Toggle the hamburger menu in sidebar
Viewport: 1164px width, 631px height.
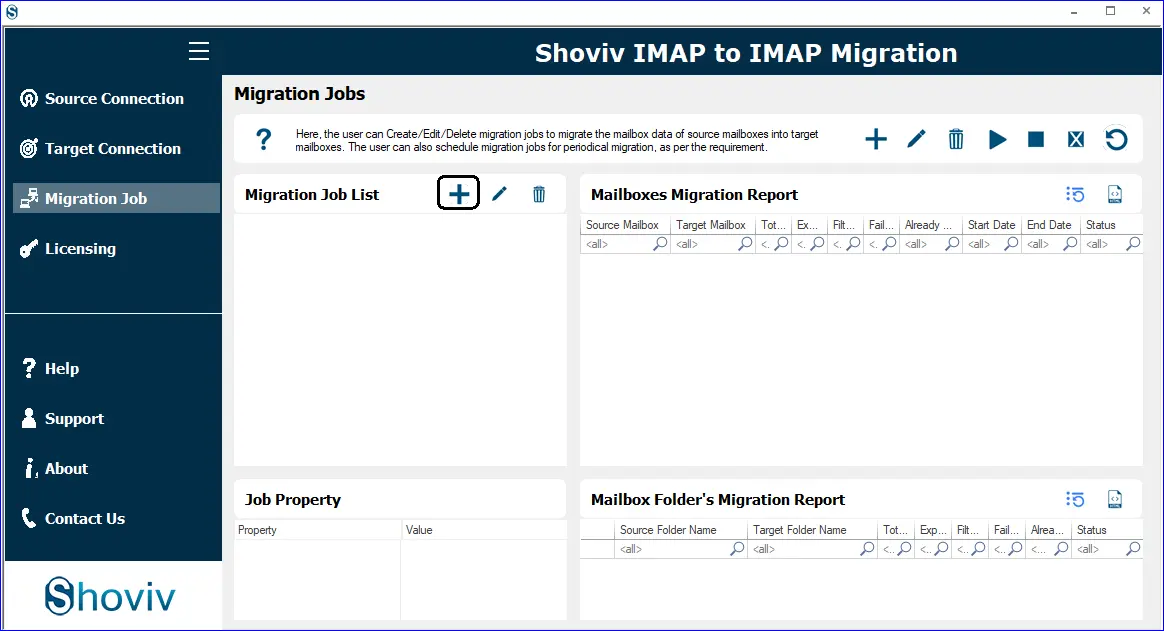(x=198, y=51)
